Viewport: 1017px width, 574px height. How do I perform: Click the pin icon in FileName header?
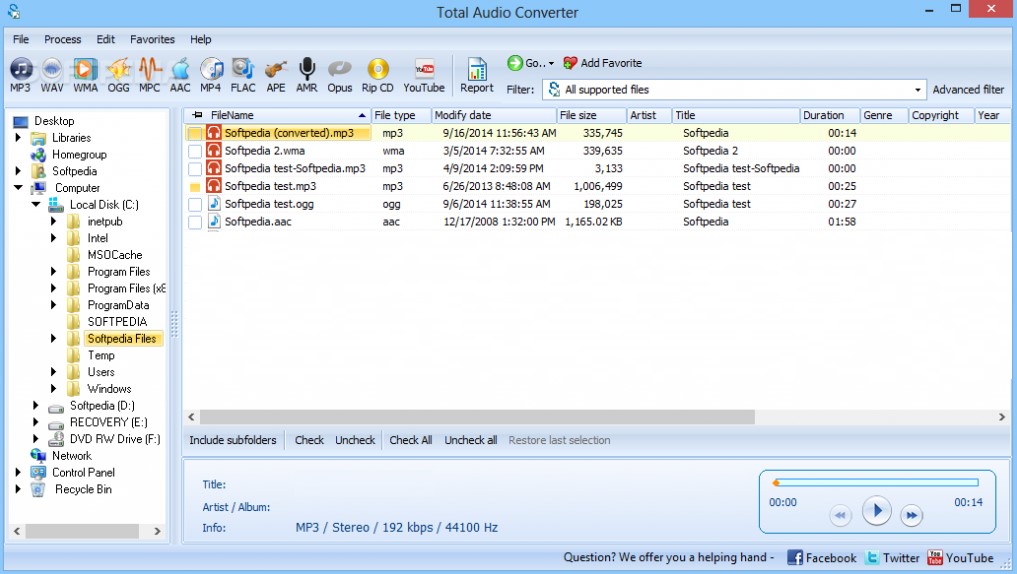197,115
